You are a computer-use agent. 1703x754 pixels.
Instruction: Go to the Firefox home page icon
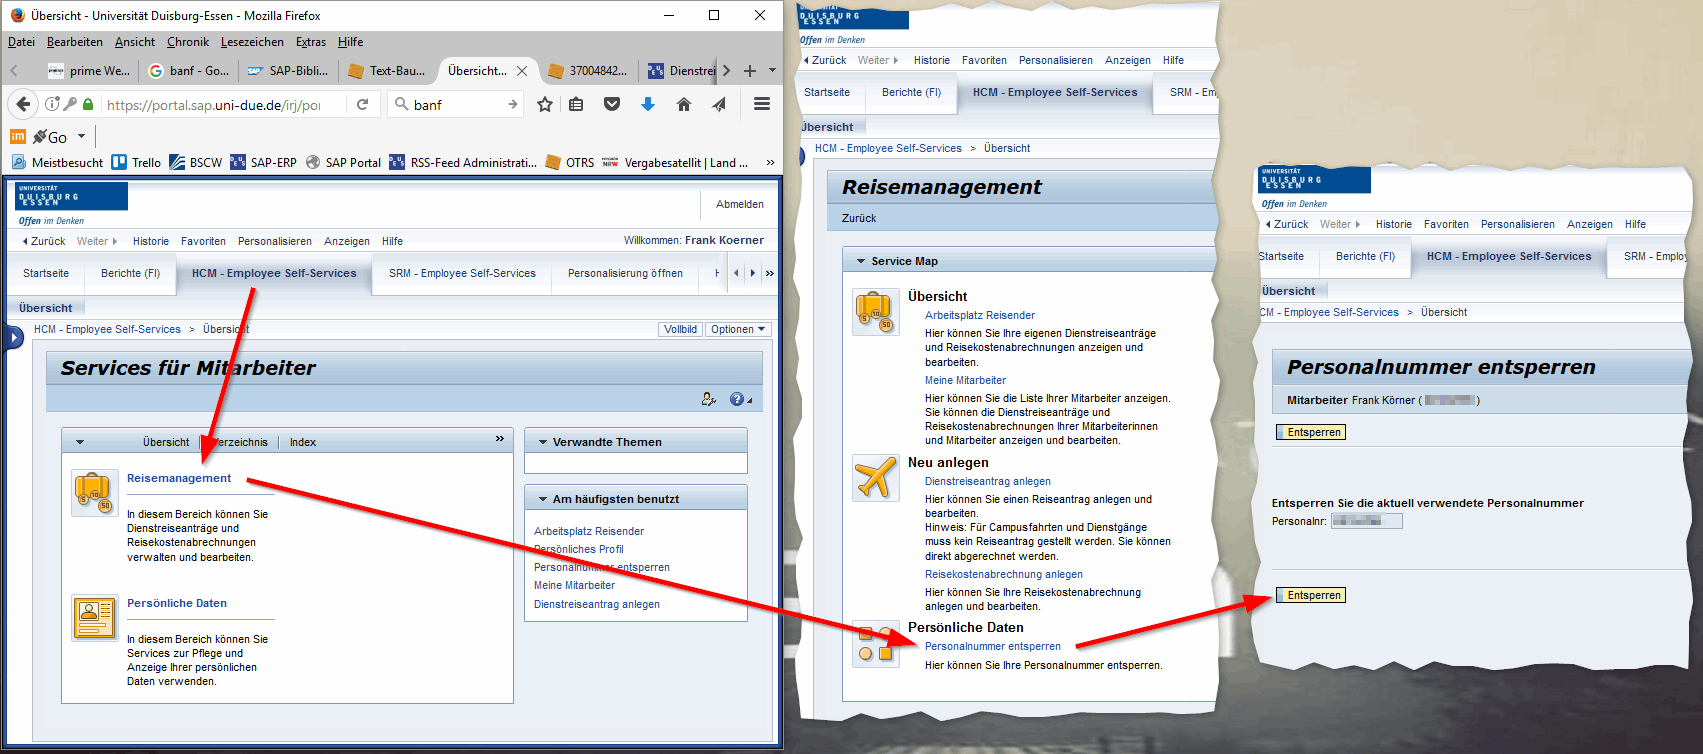[x=684, y=104]
